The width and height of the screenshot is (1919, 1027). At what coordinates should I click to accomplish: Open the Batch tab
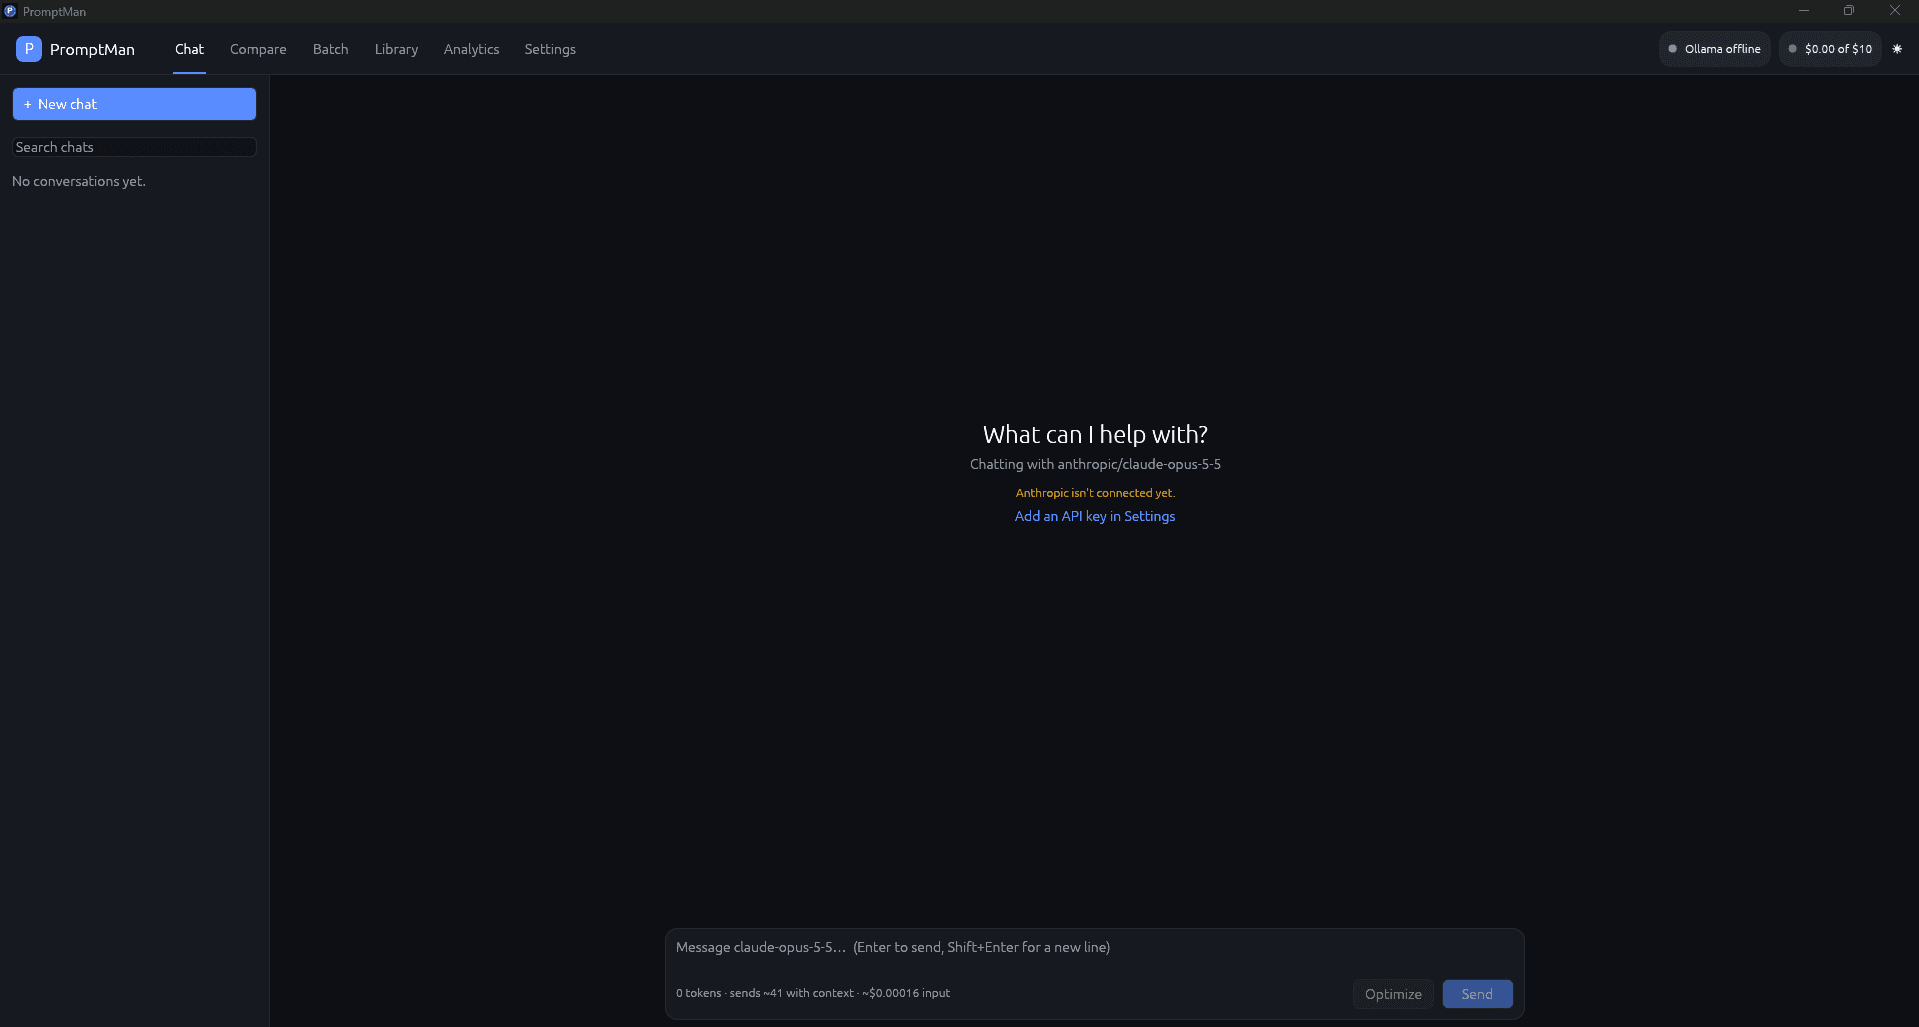(x=330, y=49)
